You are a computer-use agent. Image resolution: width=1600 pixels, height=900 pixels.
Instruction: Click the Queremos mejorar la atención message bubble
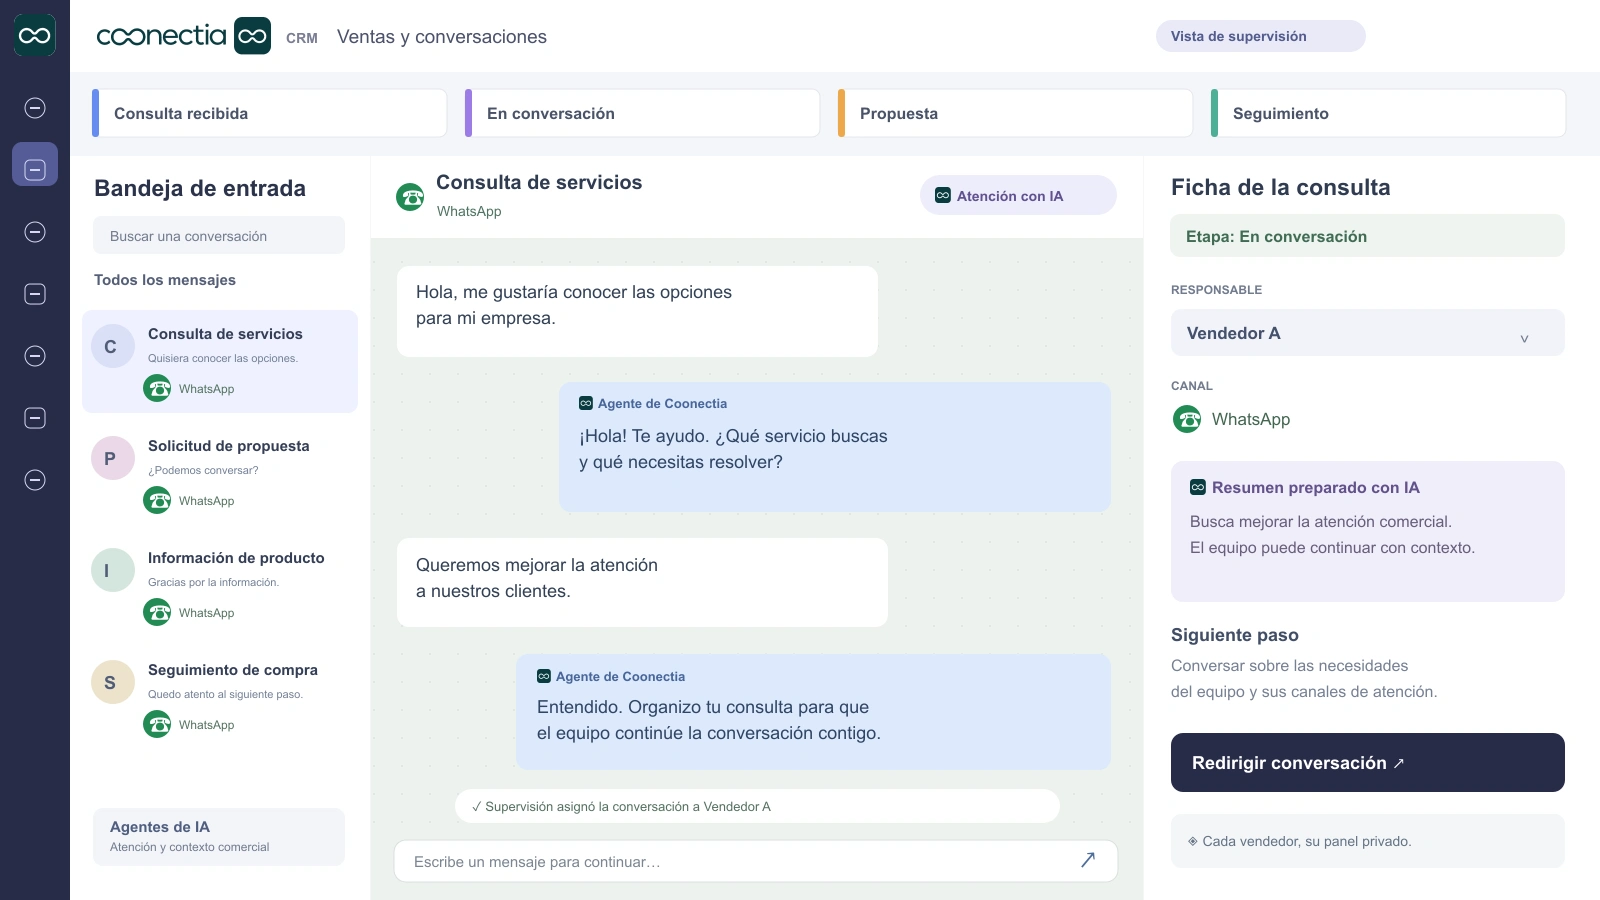(642, 583)
